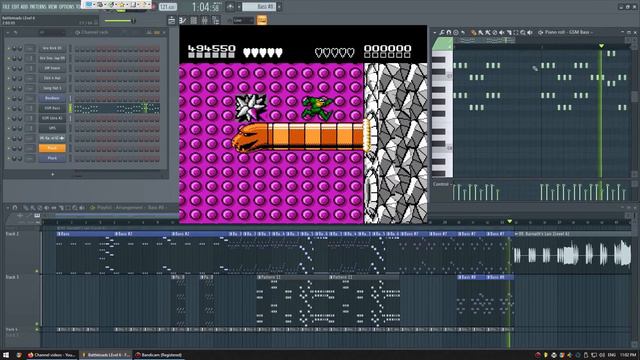Open the EDIT menu
The height and width of the screenshot is (360, 640).
[16, 7]
